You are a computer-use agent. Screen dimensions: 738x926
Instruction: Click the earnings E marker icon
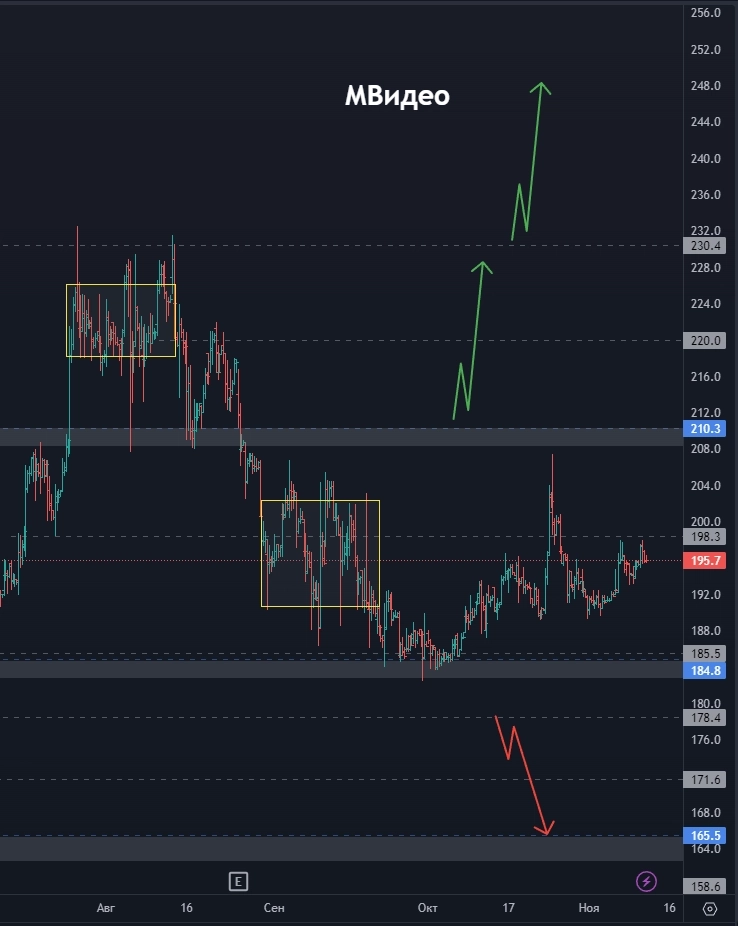pyautogui.click(x=239, y=882)
